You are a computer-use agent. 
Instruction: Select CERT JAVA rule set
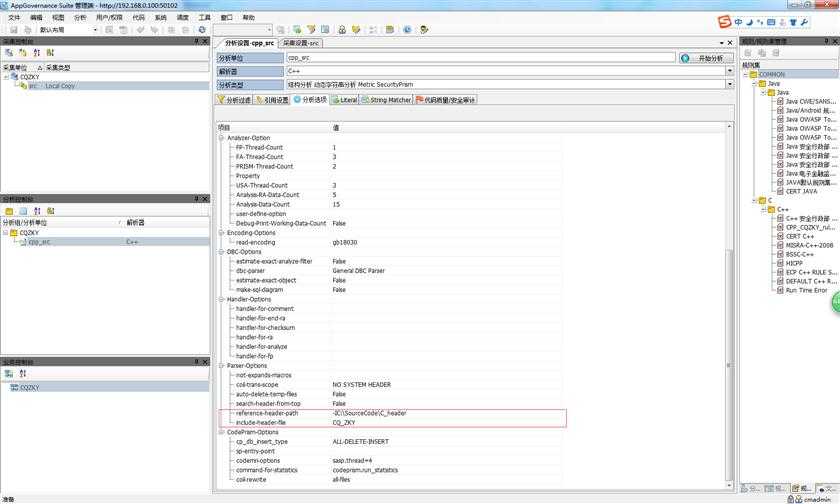click(x=801, y=191)
